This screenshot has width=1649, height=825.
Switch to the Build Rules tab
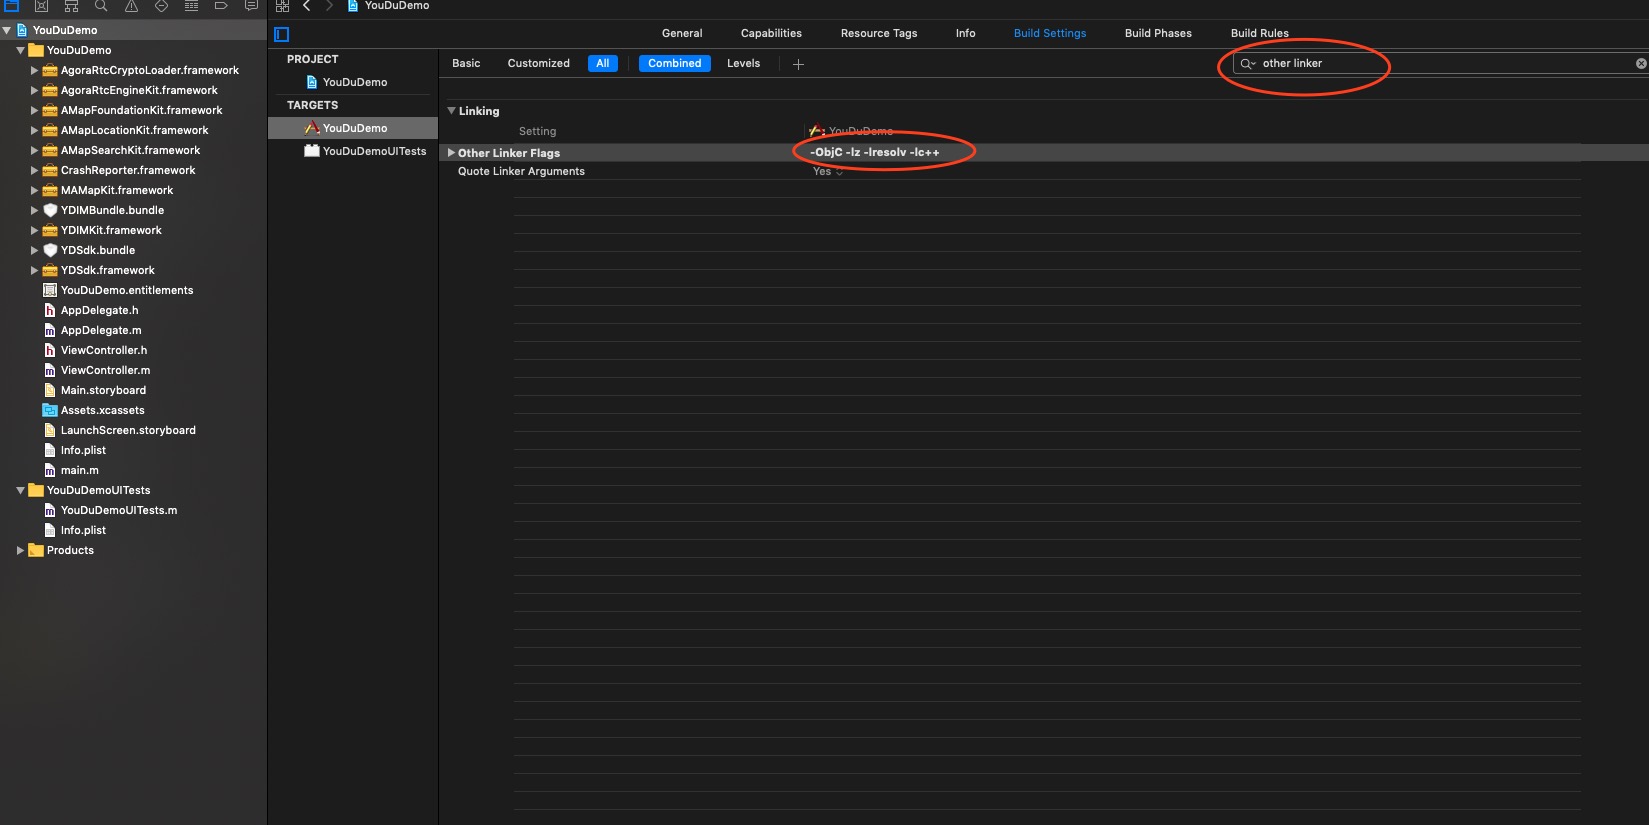pyautogui.click(x=1259, y=33)
